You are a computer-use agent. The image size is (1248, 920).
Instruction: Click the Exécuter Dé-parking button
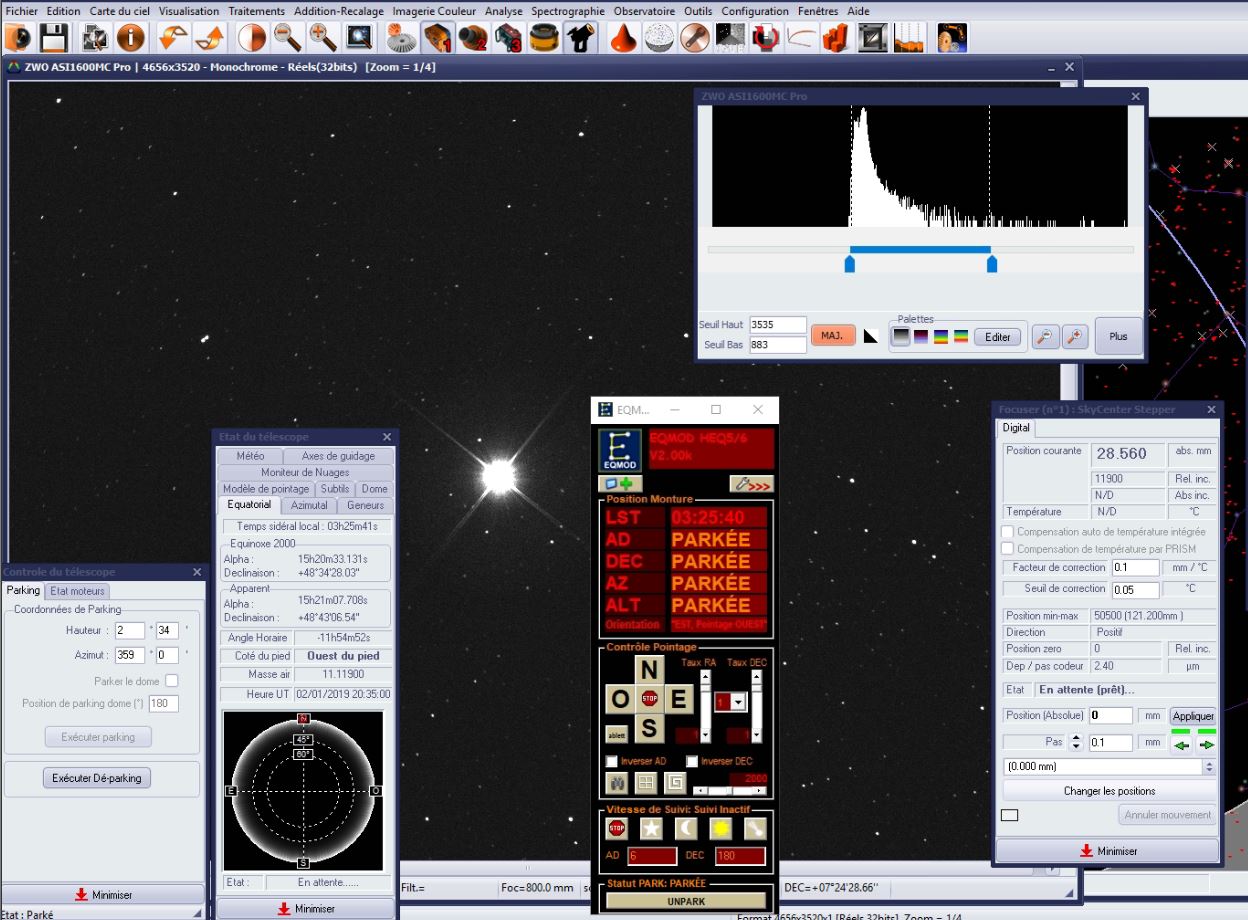tap(97, 778)
